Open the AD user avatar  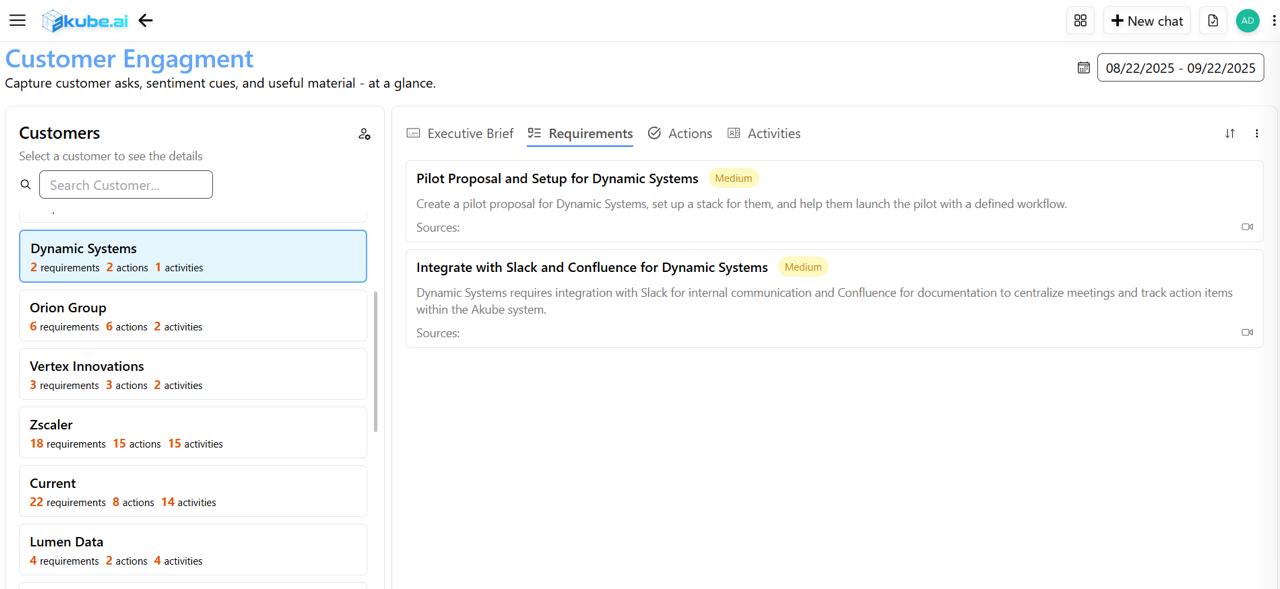[1247, 20]
